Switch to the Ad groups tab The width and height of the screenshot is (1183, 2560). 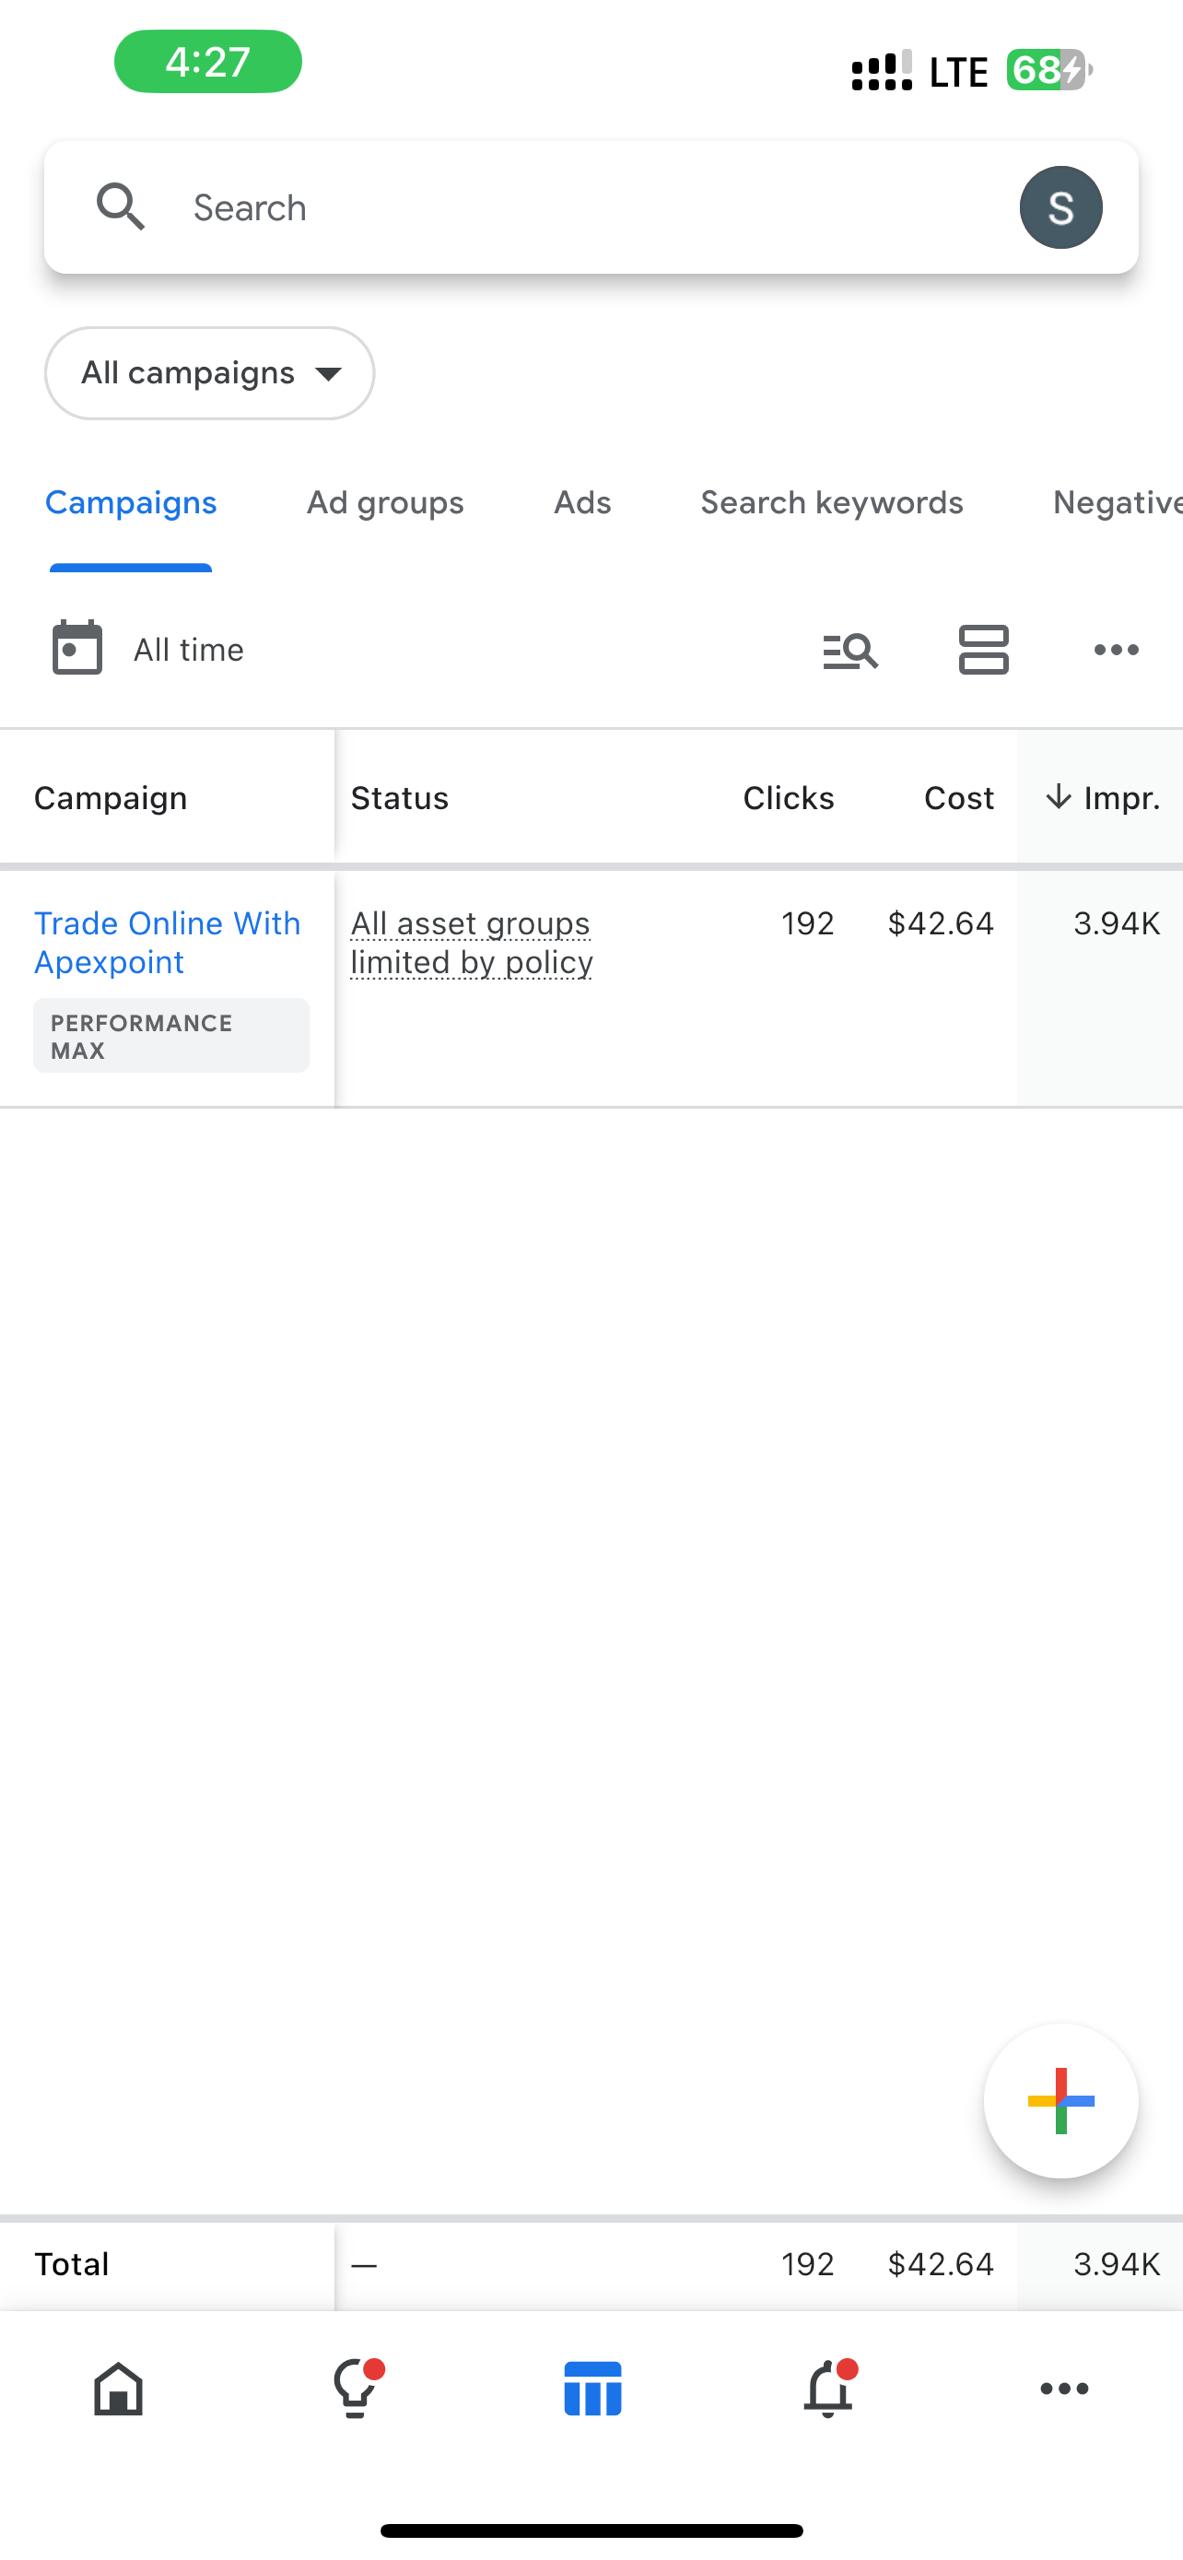pyautogui.click(x=385, y=502)
